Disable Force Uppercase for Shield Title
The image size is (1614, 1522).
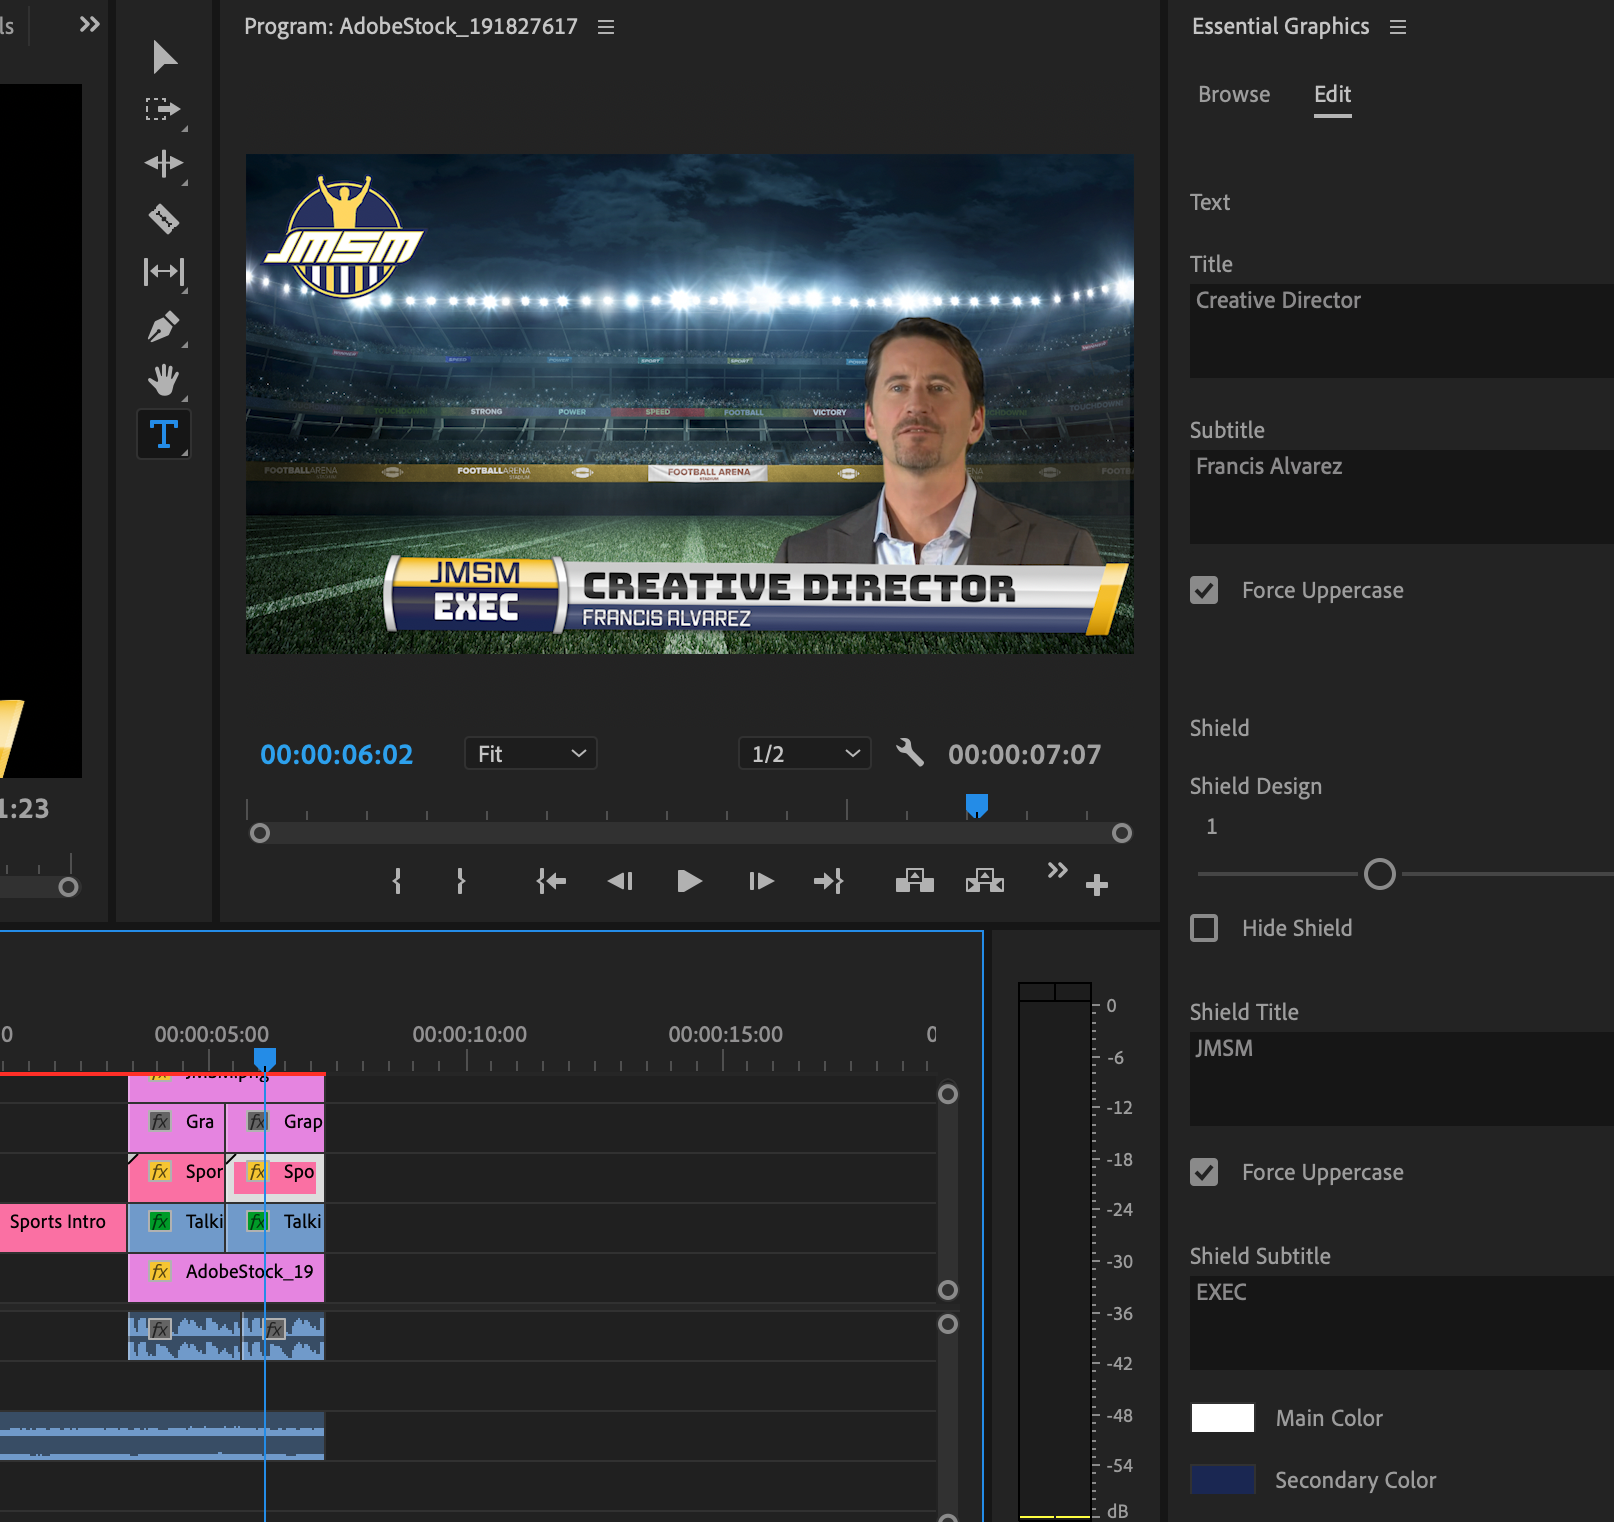[x=1204, y=1172]
